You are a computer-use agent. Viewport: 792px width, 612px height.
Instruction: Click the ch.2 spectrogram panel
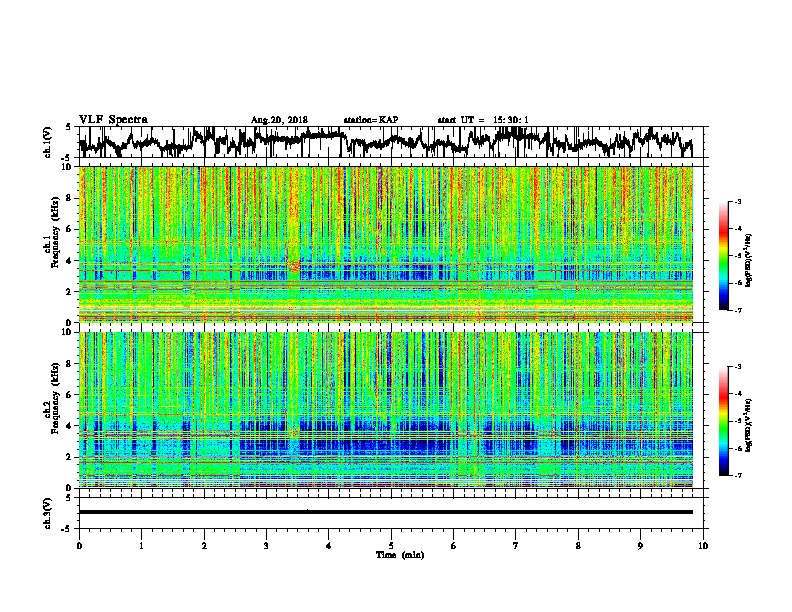point(386,410)
